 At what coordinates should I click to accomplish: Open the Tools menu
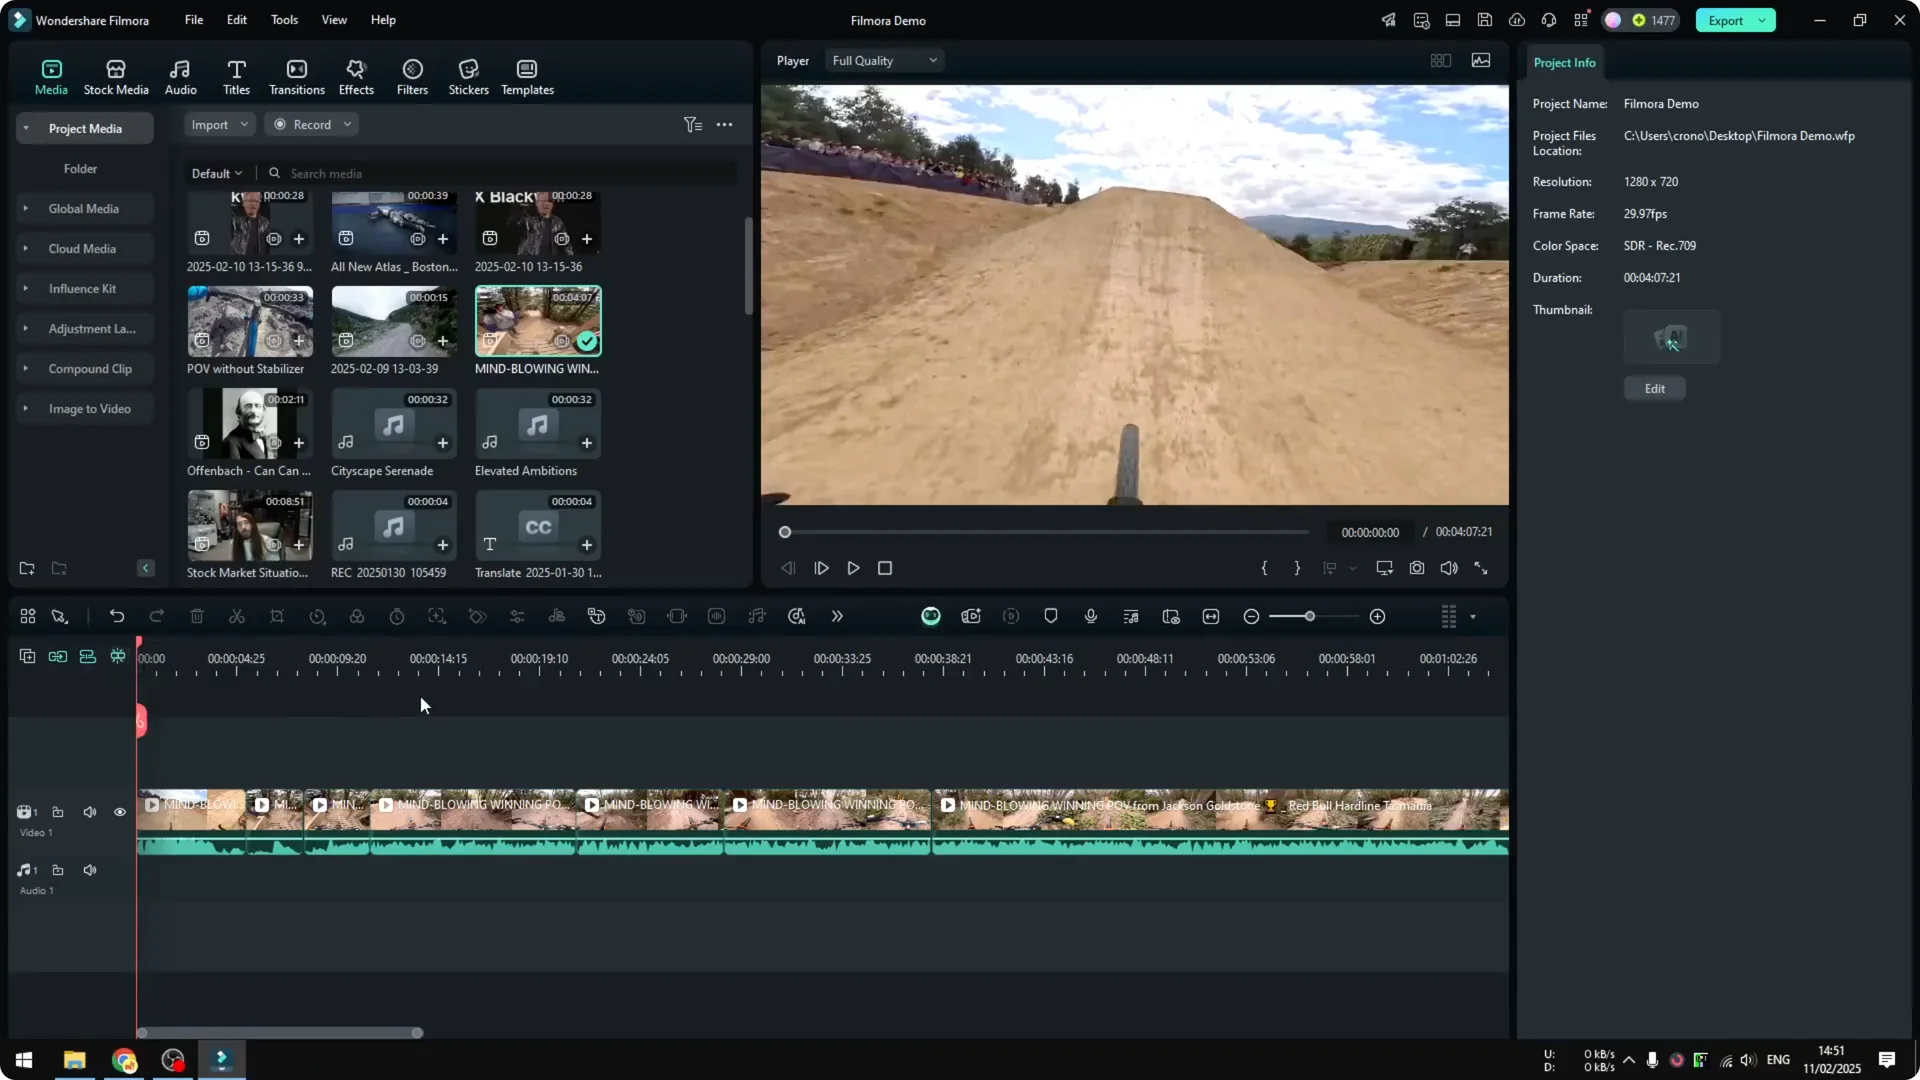pos(283,20)
